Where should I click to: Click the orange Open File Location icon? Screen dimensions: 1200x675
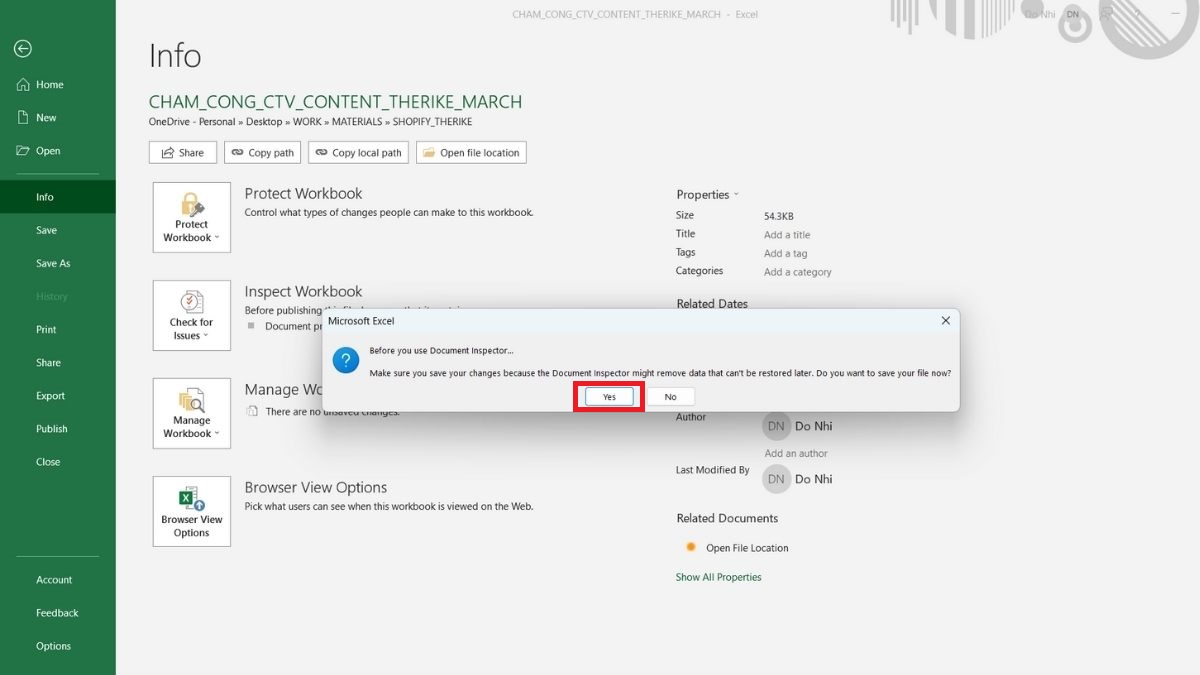point(691,547)
